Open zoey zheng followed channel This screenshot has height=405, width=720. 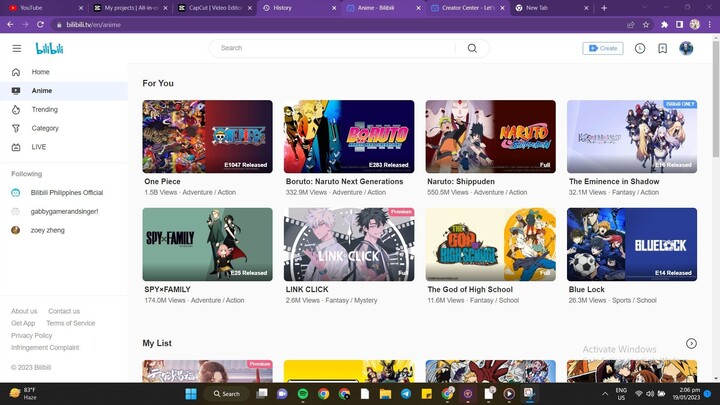click(x=64, y=231)
